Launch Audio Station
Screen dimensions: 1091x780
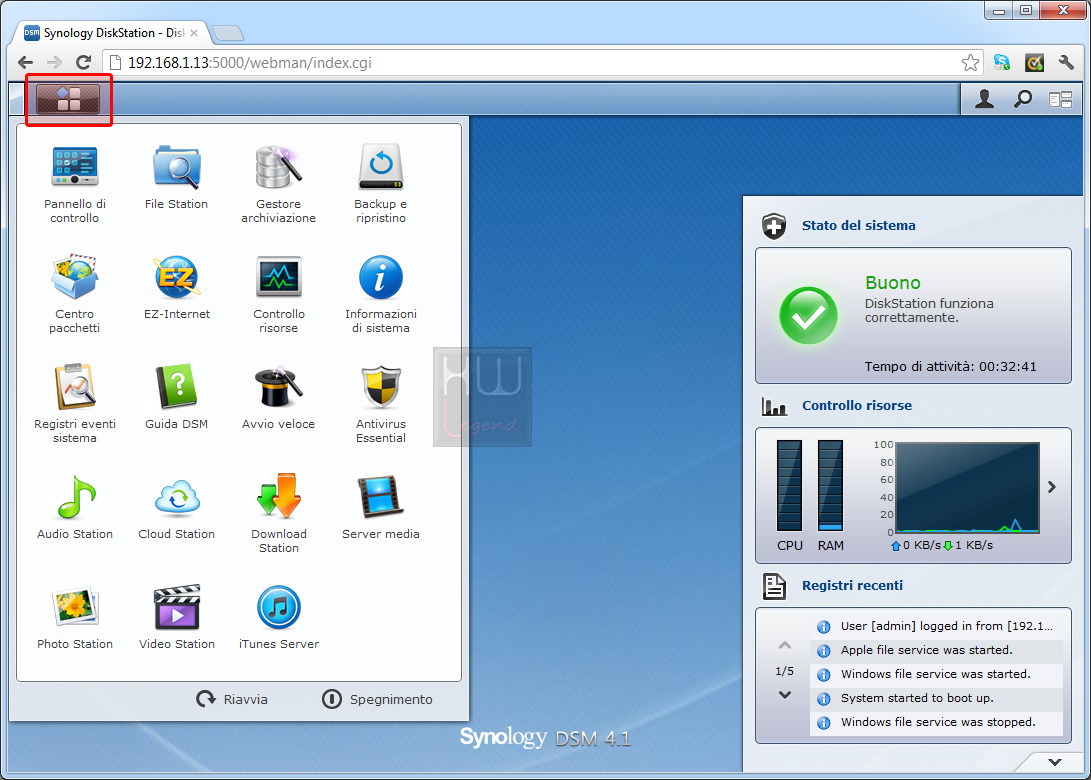point(74,507)
